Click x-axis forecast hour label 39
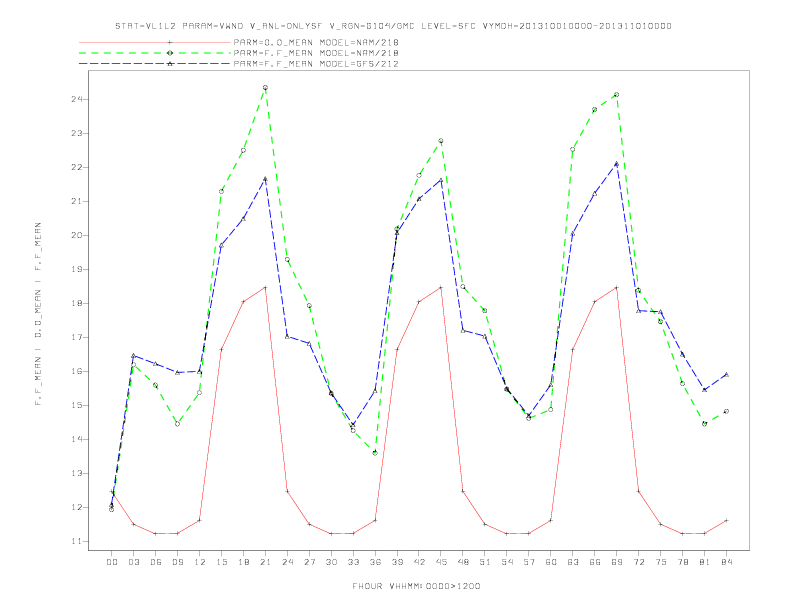The image size is (792, 612). coord(397,562)
